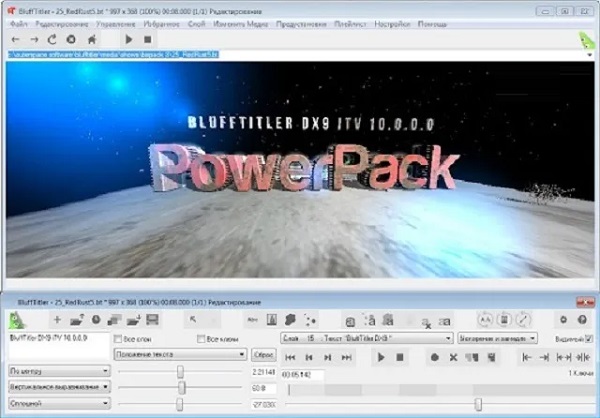Open the 'Ускорение и замедл.' dropdown
The width and height of the screenshot is (600, 418).
[497, 338]
